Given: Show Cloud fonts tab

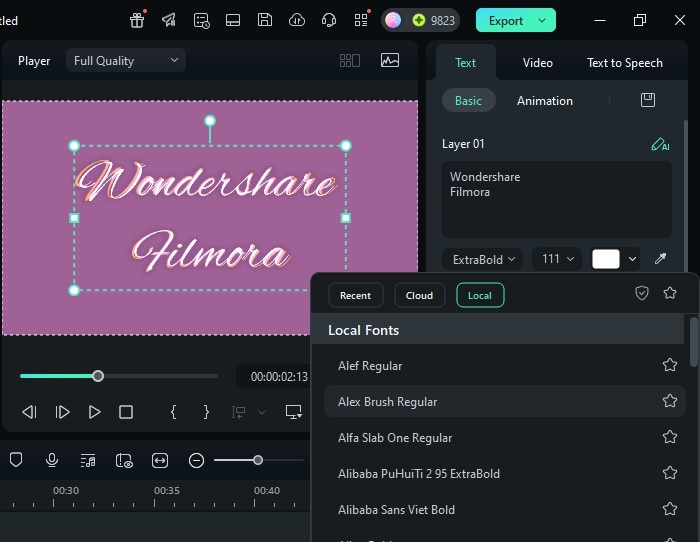Looking at the screenshot, I should (x=419, y=295).
